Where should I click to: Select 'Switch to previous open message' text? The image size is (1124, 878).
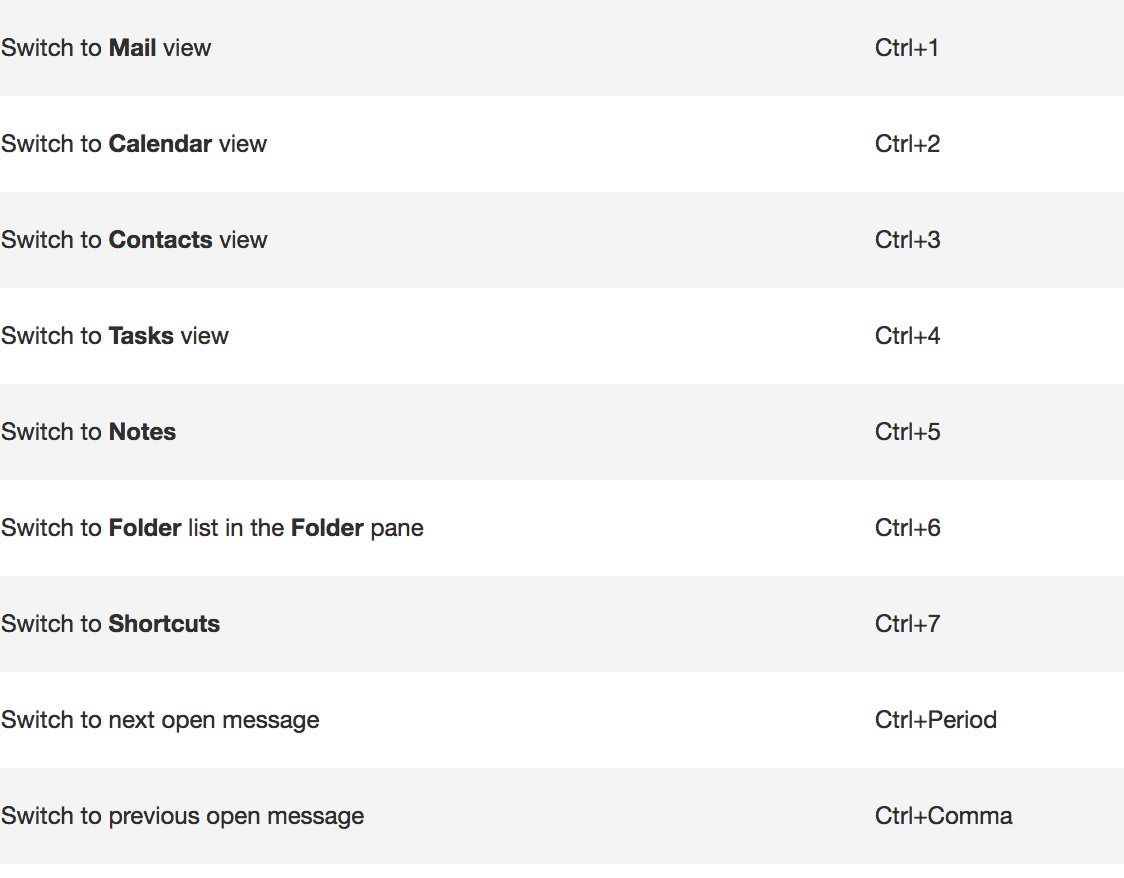tap(183, 816)
